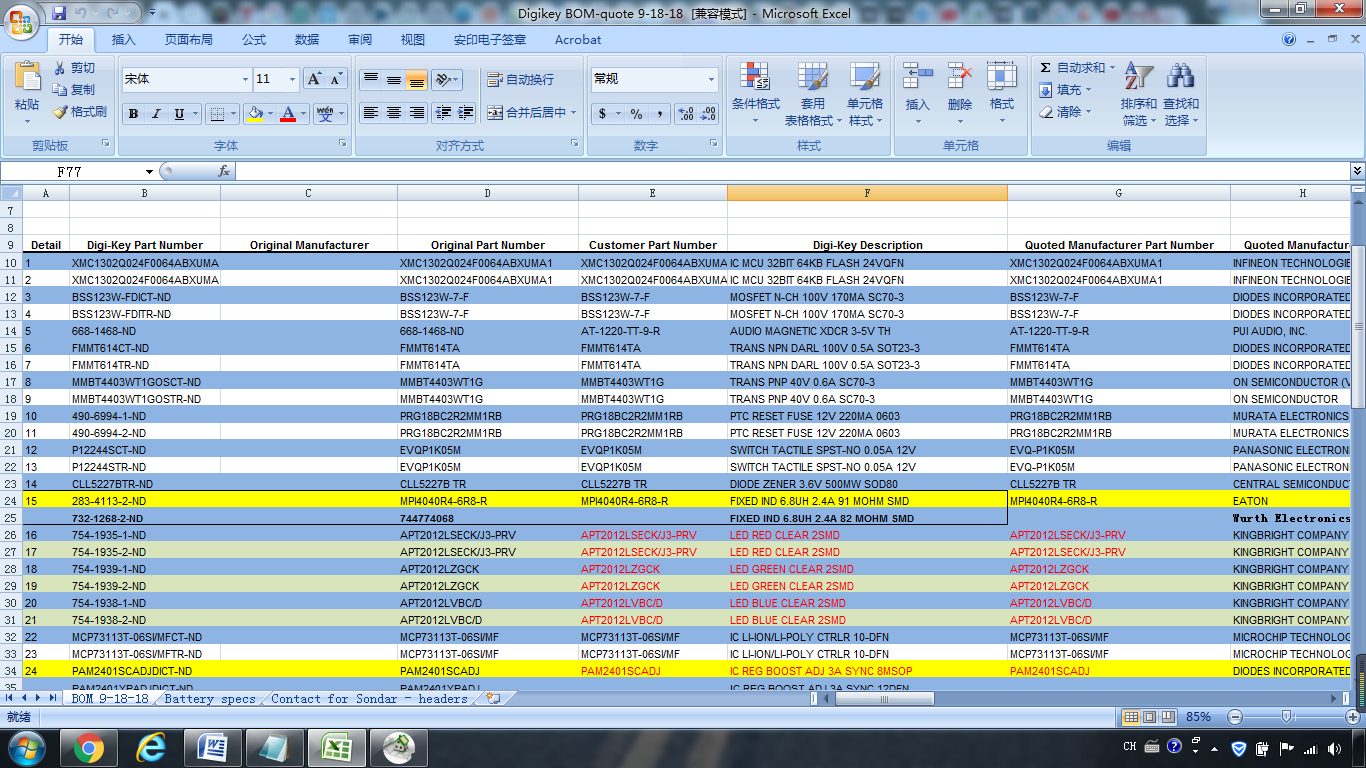The height and width of the screenshot is (768, 1366).
Task: Click the zoom level 85% button
Action: [1198, 717]
